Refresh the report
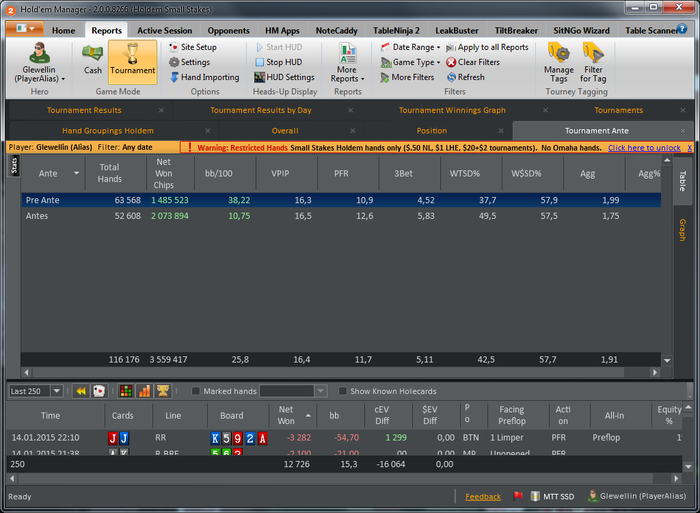The width and height of the screenshot is (700, 513). point(466,77)
